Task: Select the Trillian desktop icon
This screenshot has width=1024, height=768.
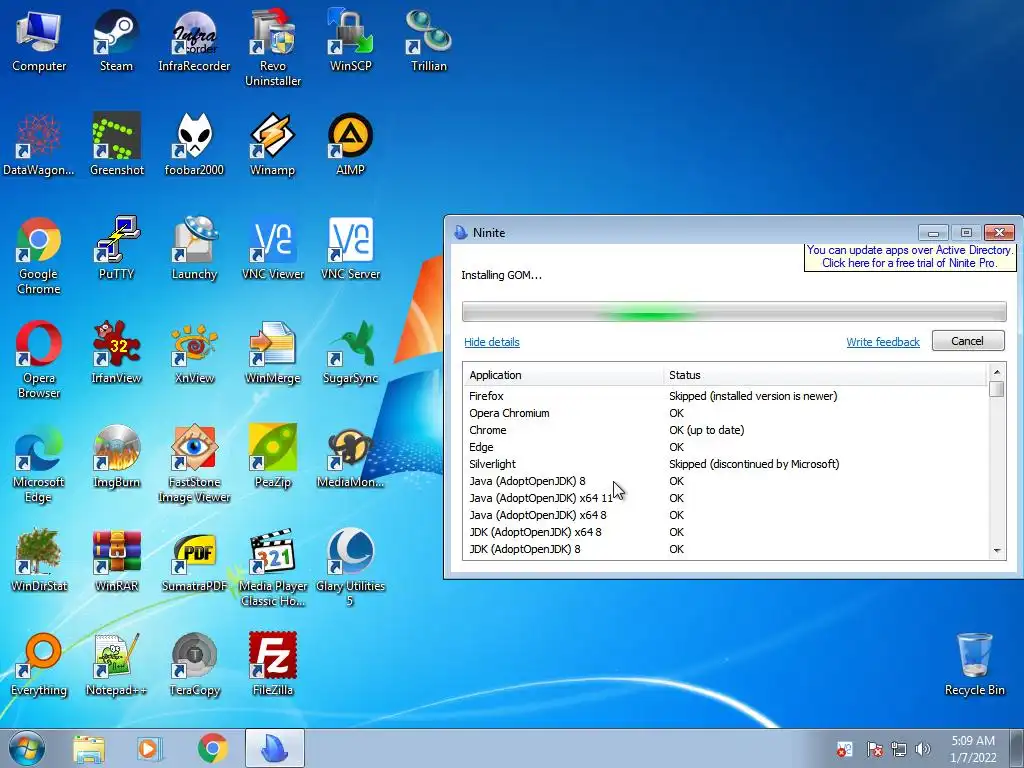Action: (x=428, y=40)
